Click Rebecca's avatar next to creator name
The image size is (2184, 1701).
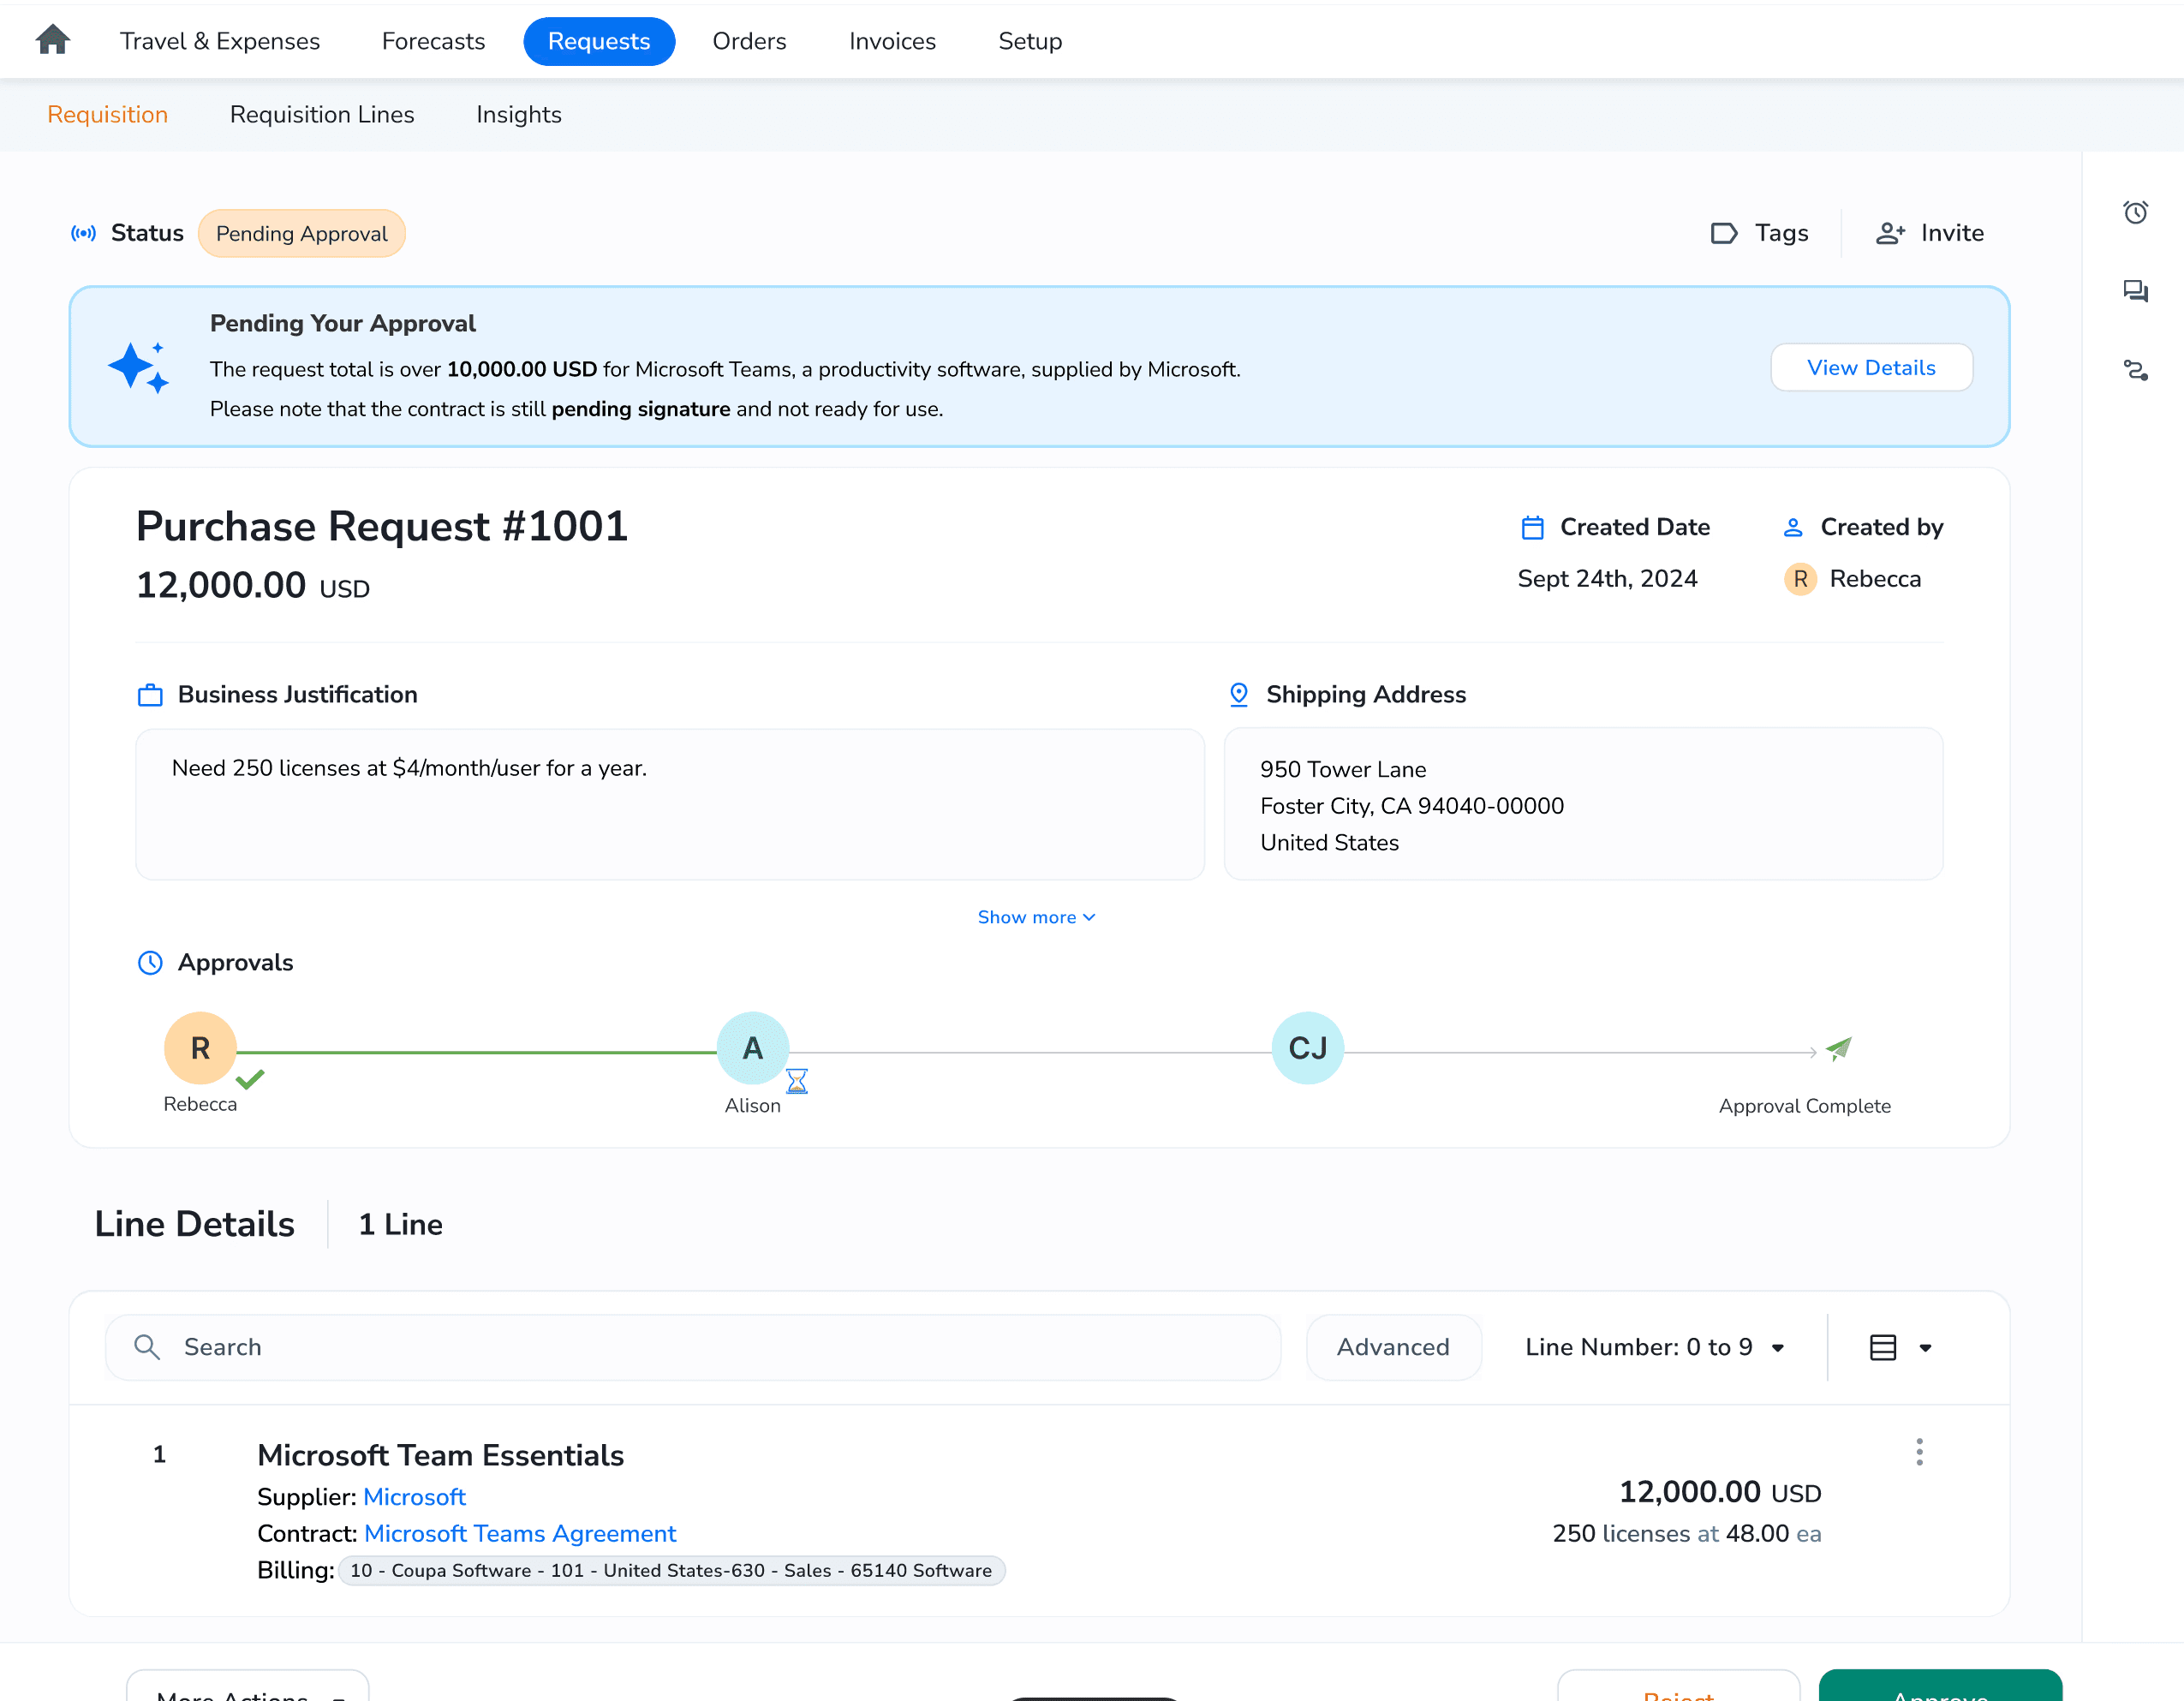[x=1800, y=579]
